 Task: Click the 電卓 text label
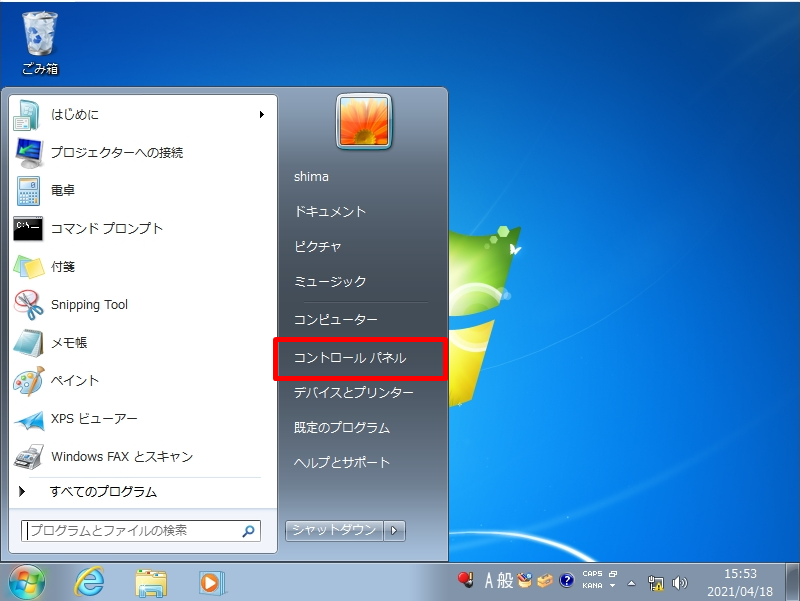point(63,190)
